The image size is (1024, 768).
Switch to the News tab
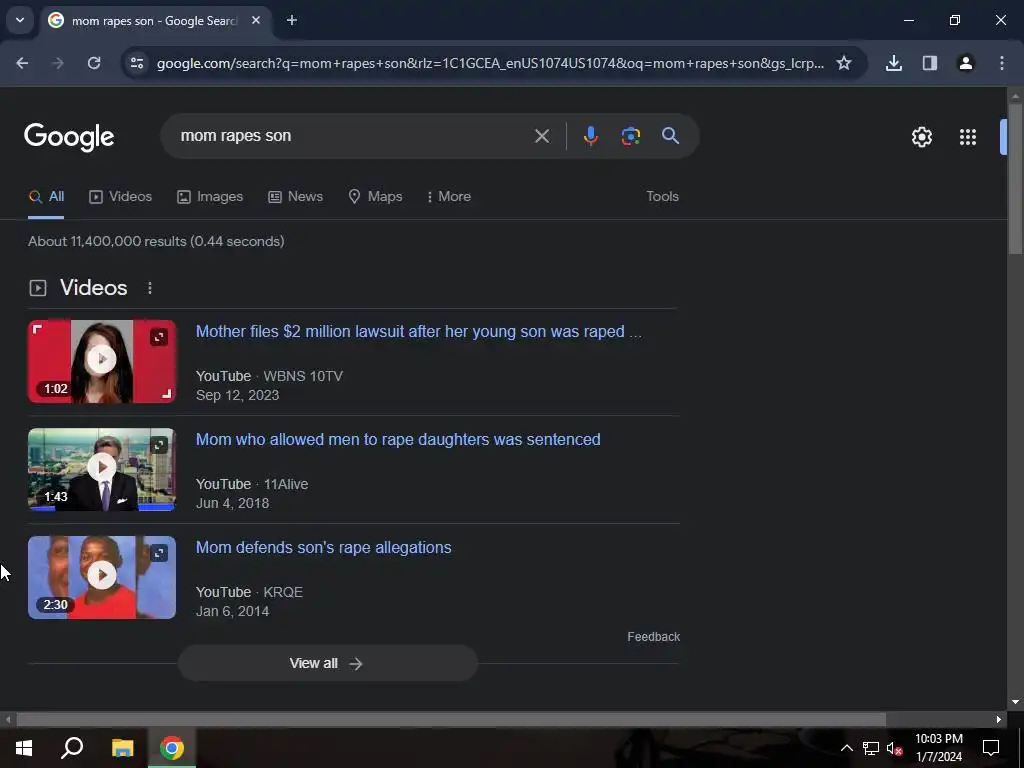point(295,197)
